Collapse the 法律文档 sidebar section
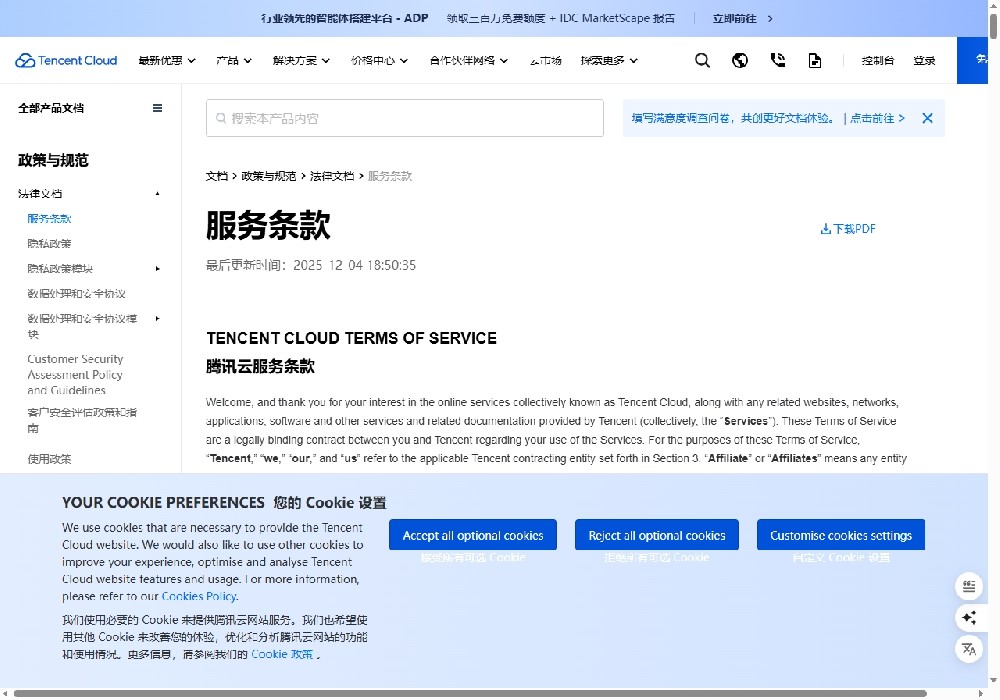The width and height of the screenshot is (1000, 700). click(x=157, y=193)
